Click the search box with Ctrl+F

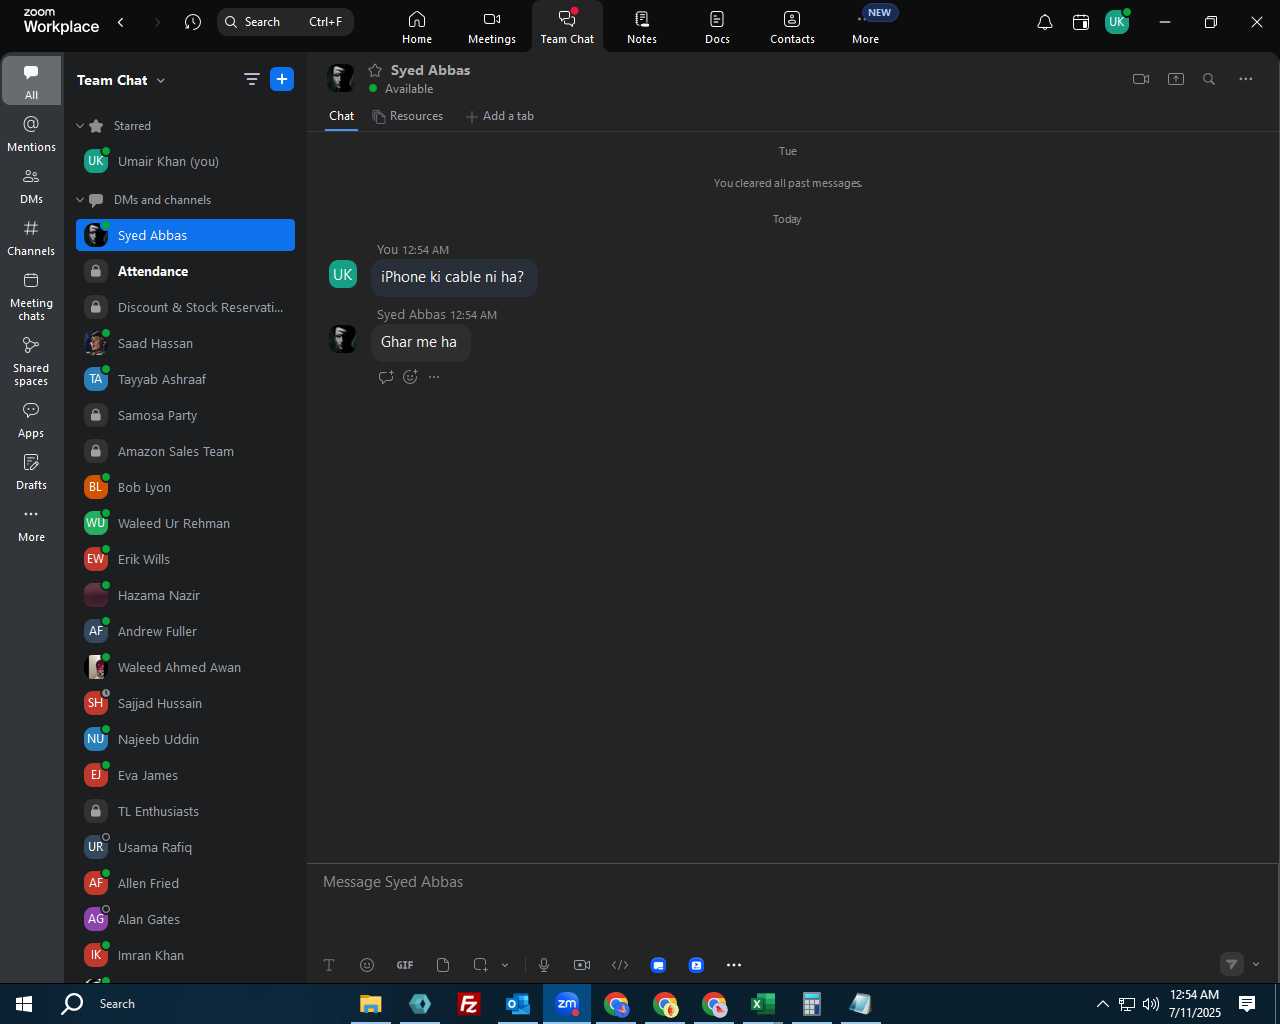point(285,22)
